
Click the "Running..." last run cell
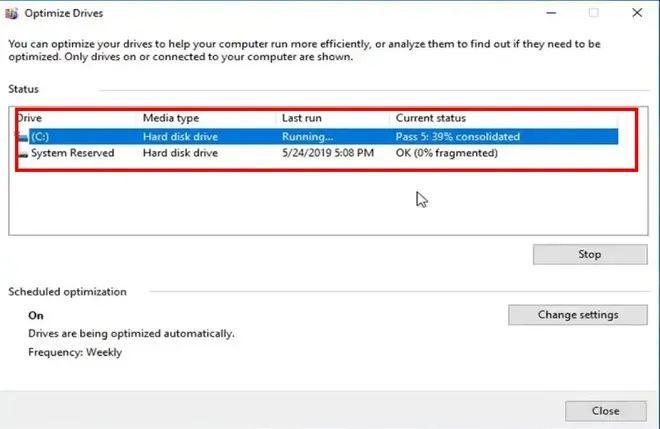click(306, 137)
